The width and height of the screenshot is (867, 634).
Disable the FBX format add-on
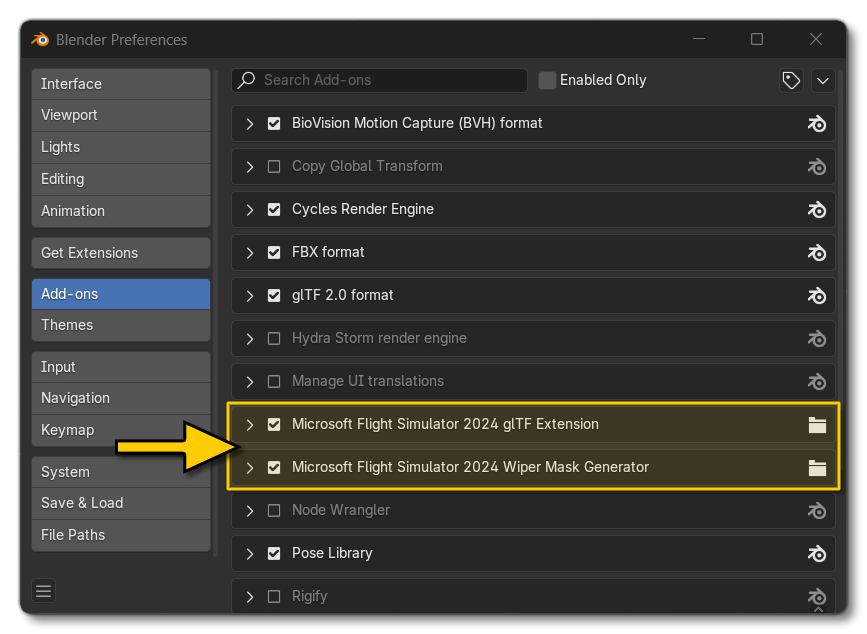point(274,253)
